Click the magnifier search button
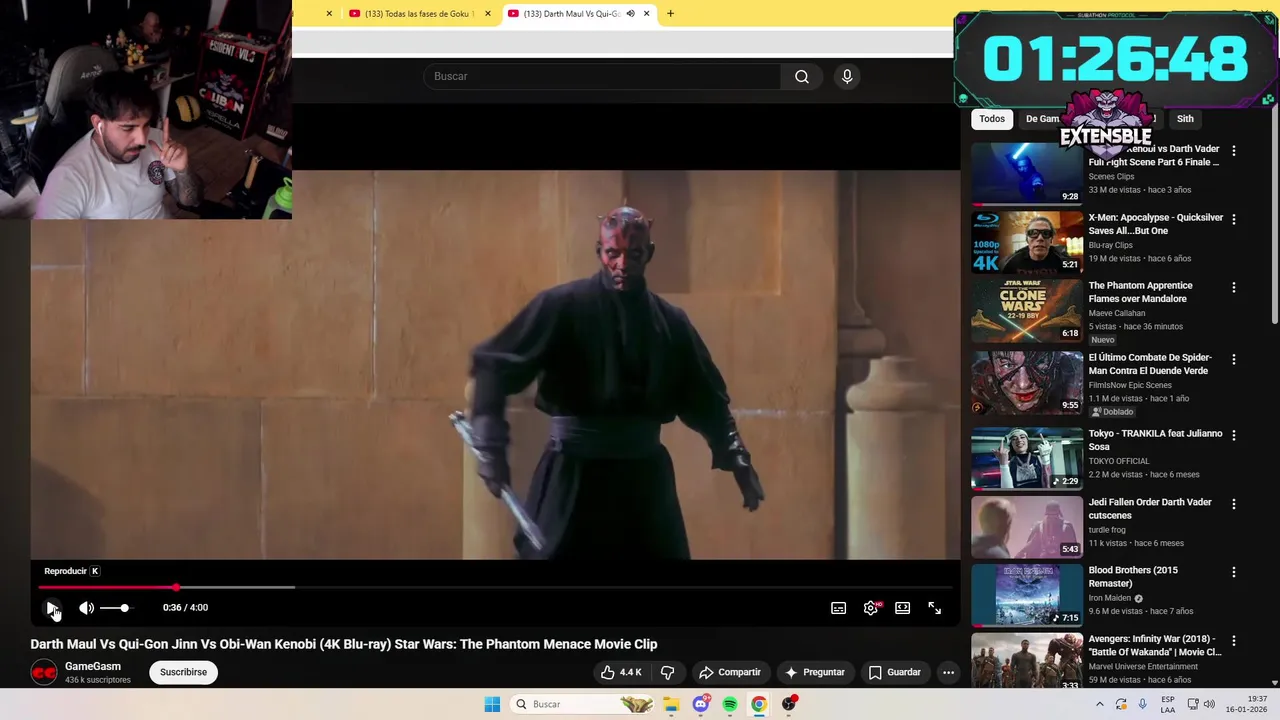The width and height of the screenshot is (1280, 720). pyautogui.click(x=802, y=76)
